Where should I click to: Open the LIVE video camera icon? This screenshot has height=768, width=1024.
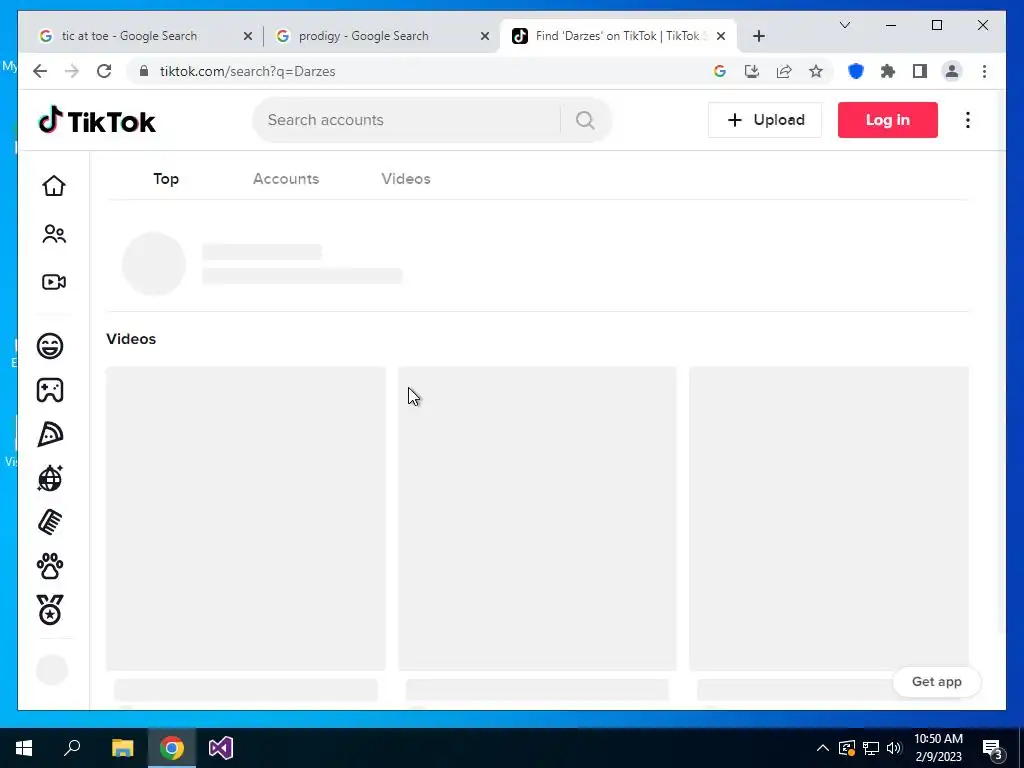point(54,282)
